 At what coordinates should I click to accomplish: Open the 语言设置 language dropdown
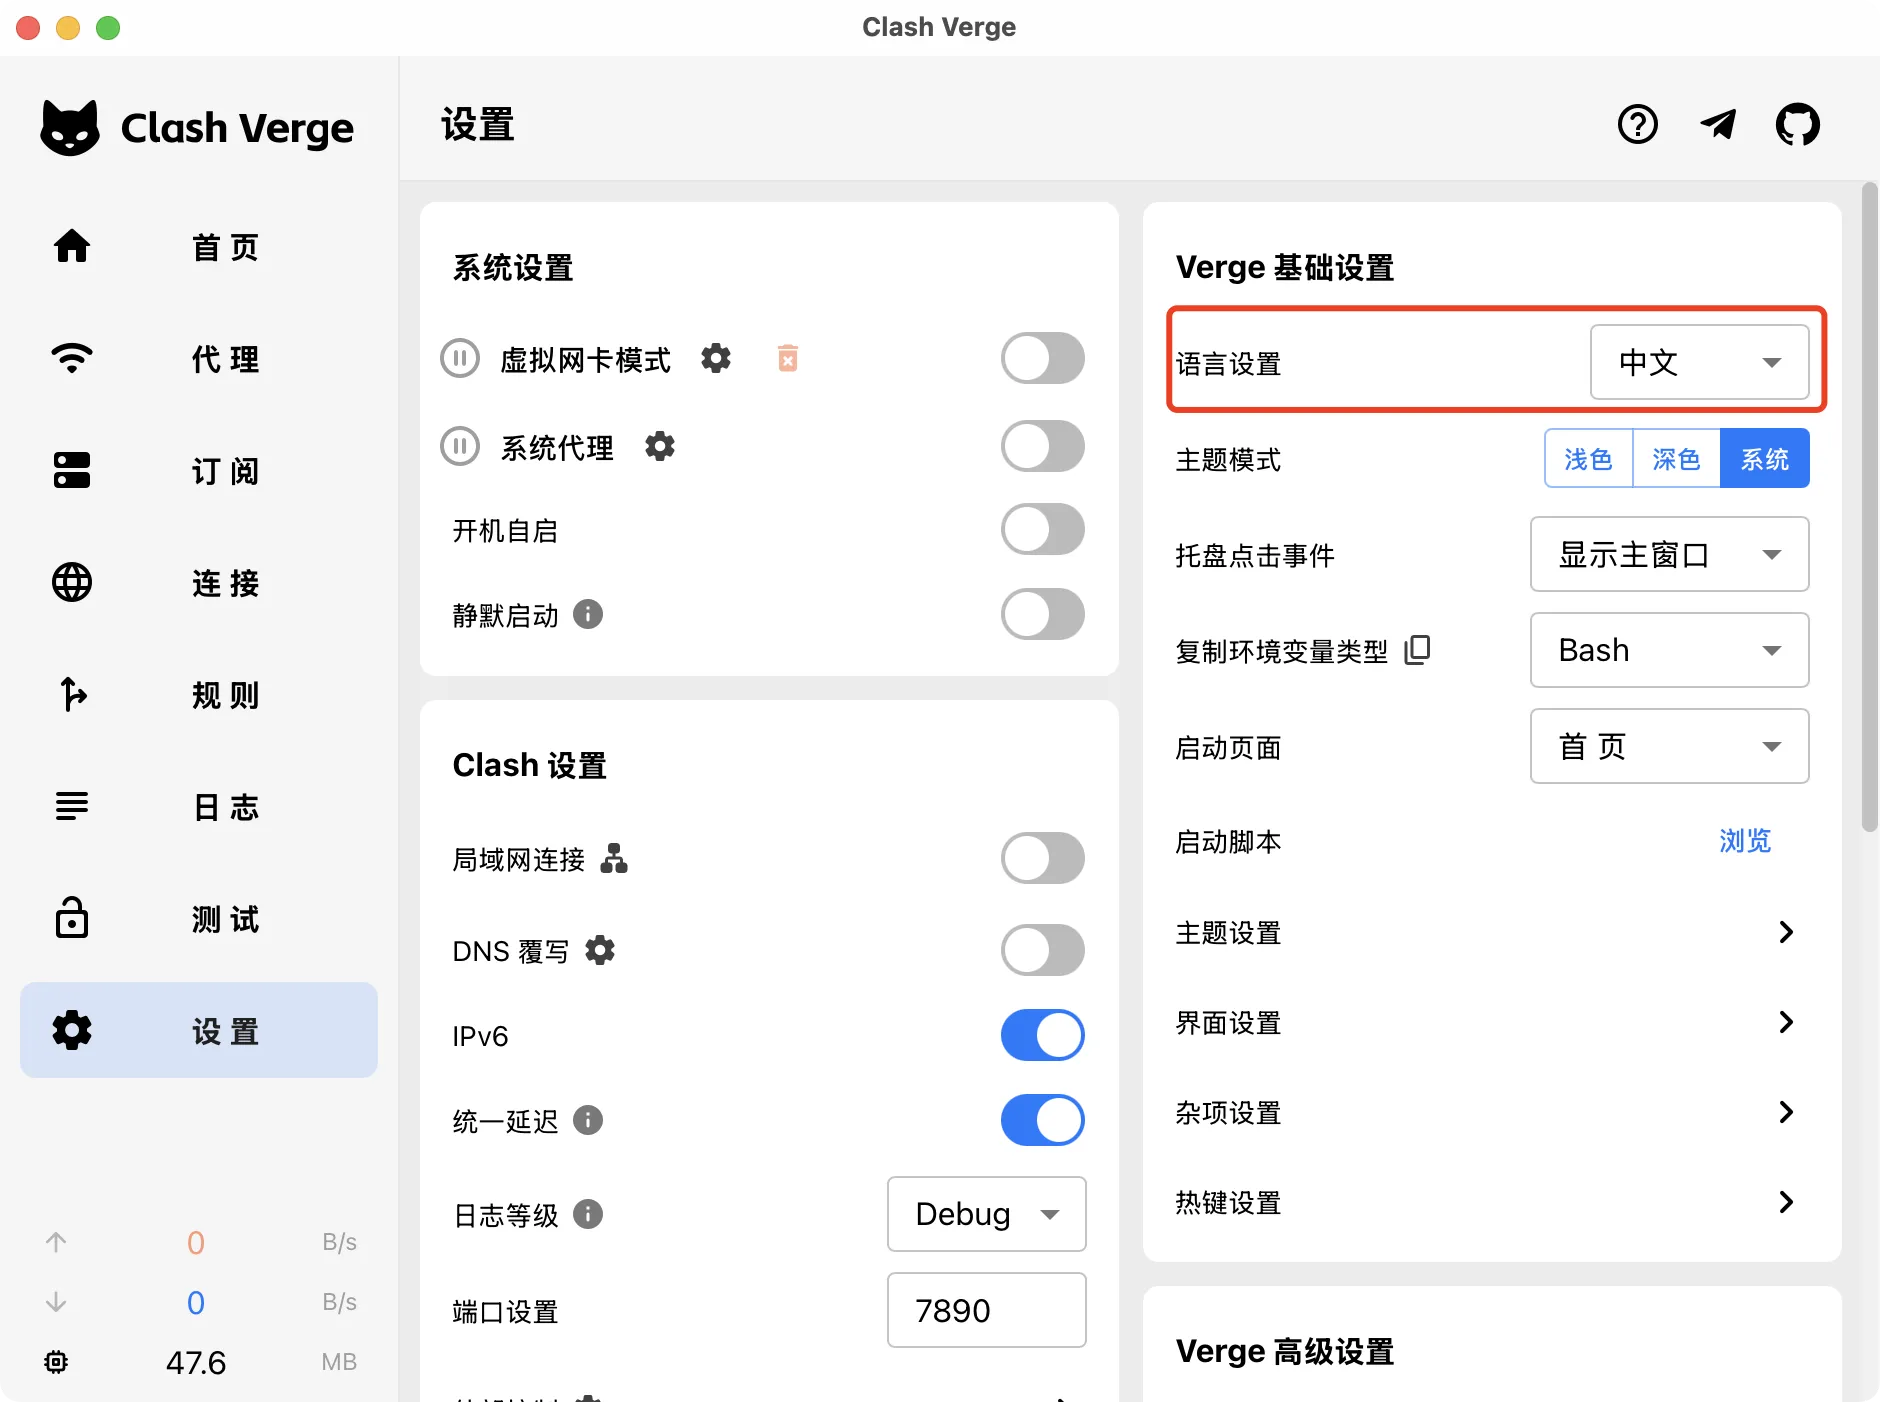click(1700, 362)
